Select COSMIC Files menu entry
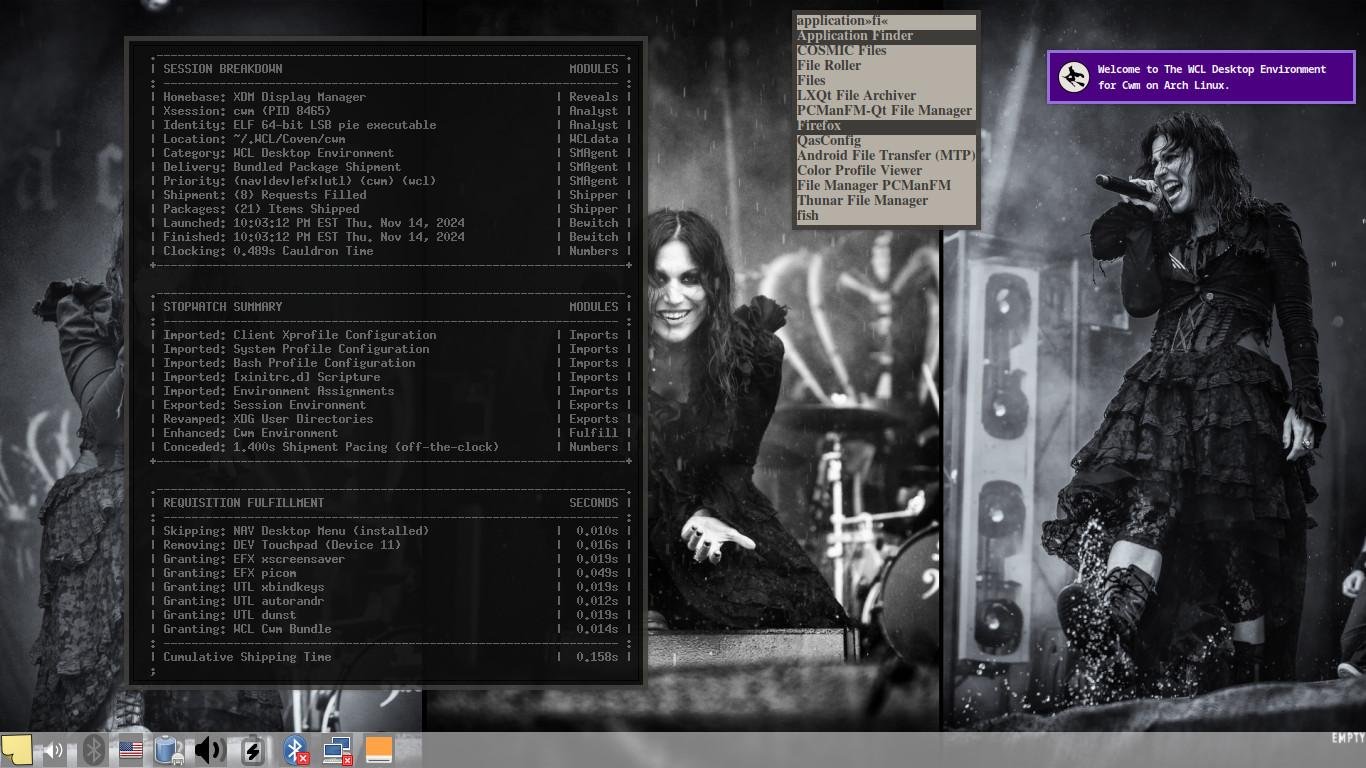Screen dimensions: 1366x768 tap(886, 51)
